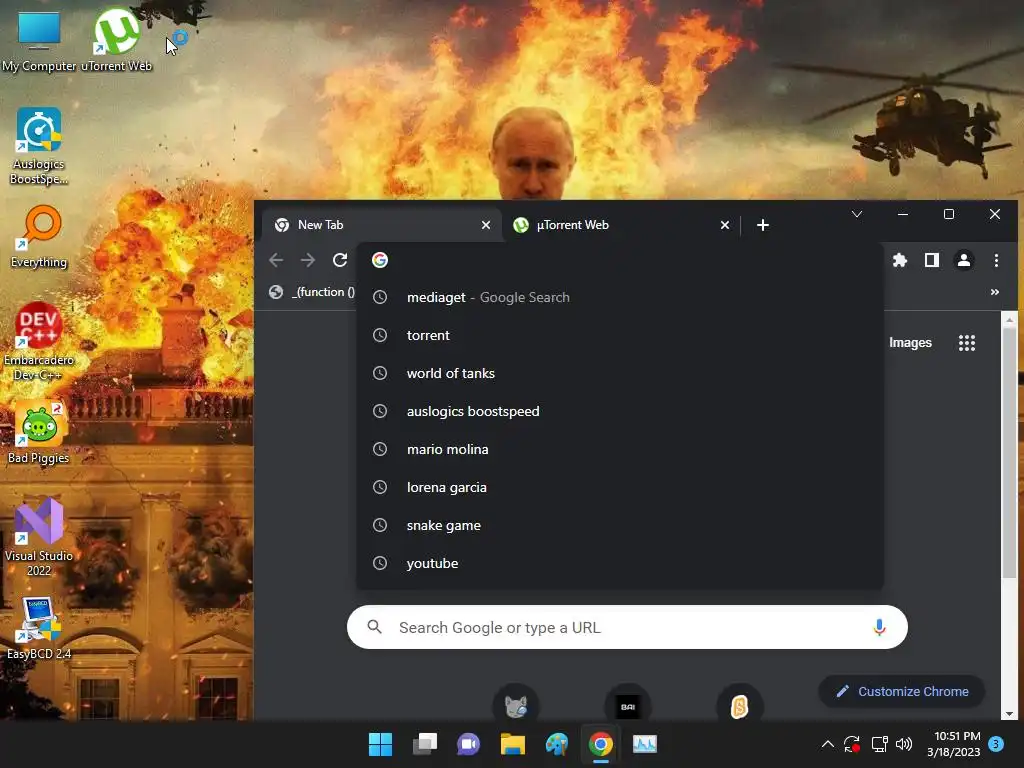Toggle Chrome side panel icon
Screen dimensions: 1024x768
tap(932, 261)
